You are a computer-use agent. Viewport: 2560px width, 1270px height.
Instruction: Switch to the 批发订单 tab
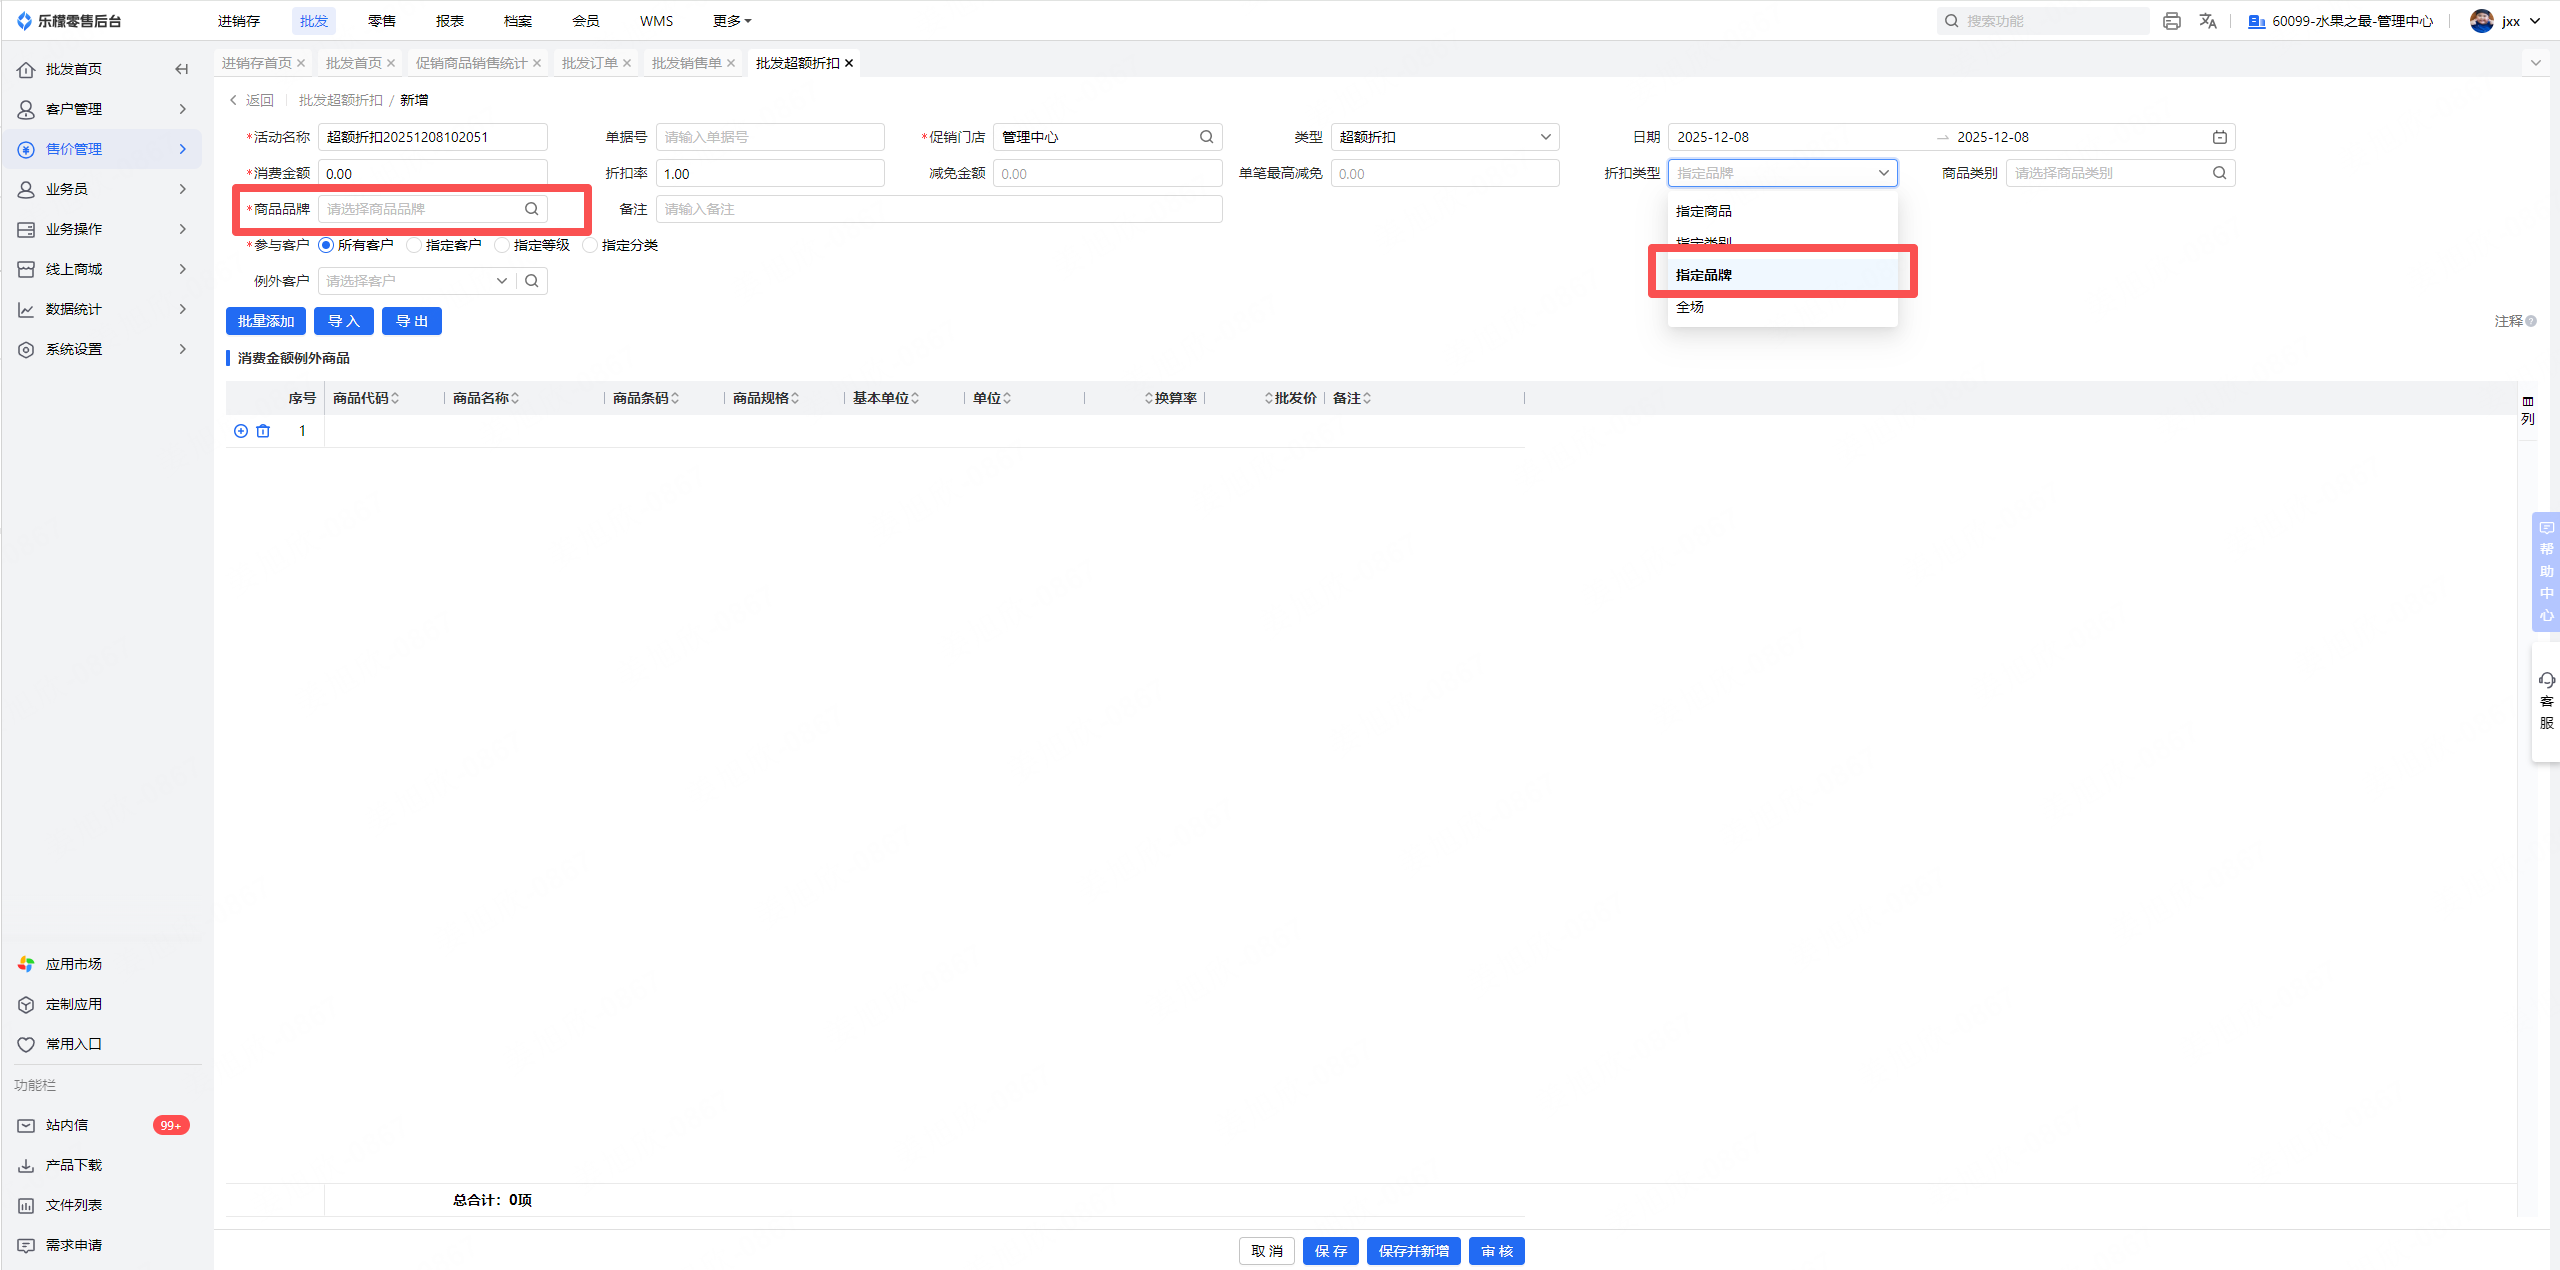click(x=590, y=63)
